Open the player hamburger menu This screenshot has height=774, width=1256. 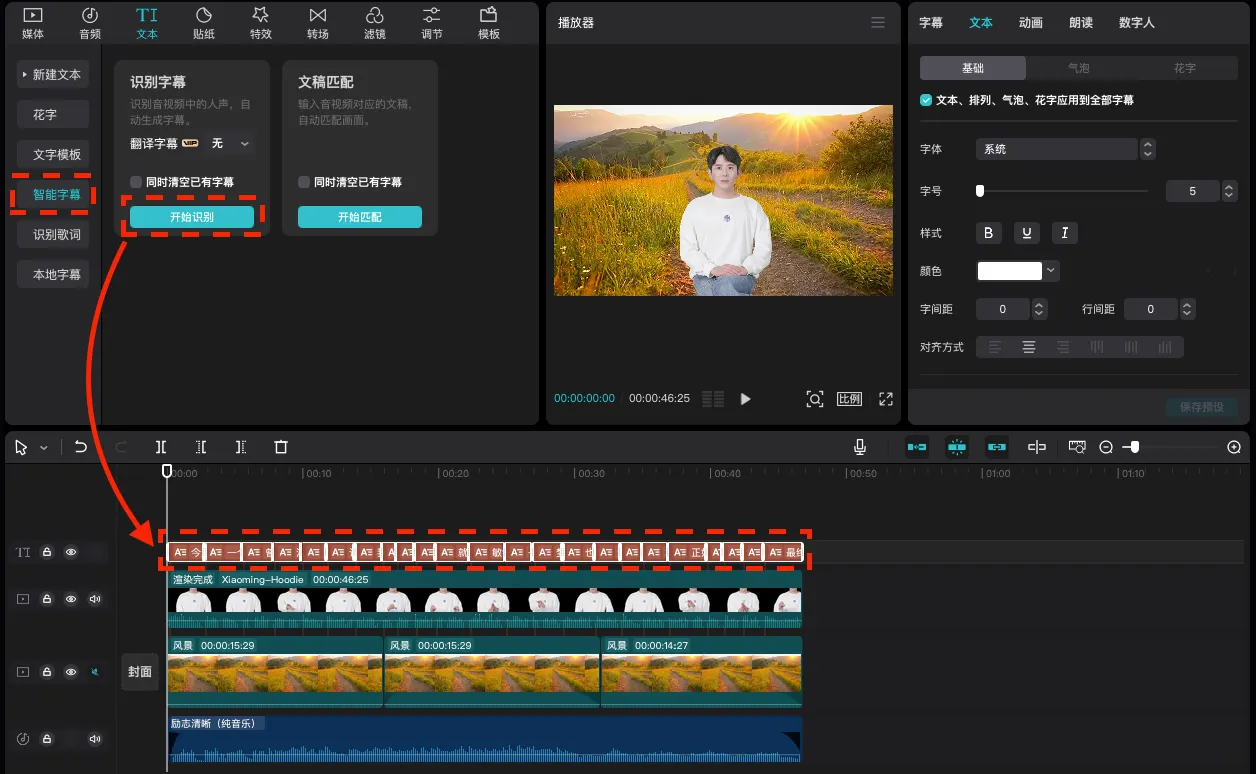tap(878, 22)
